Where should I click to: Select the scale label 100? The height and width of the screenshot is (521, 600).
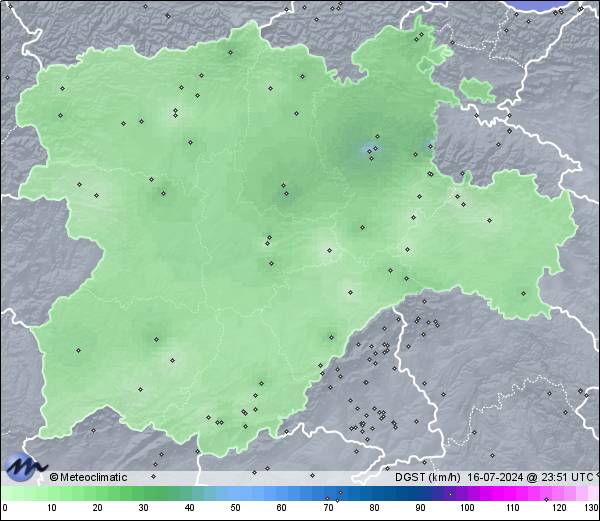point(467,508)
